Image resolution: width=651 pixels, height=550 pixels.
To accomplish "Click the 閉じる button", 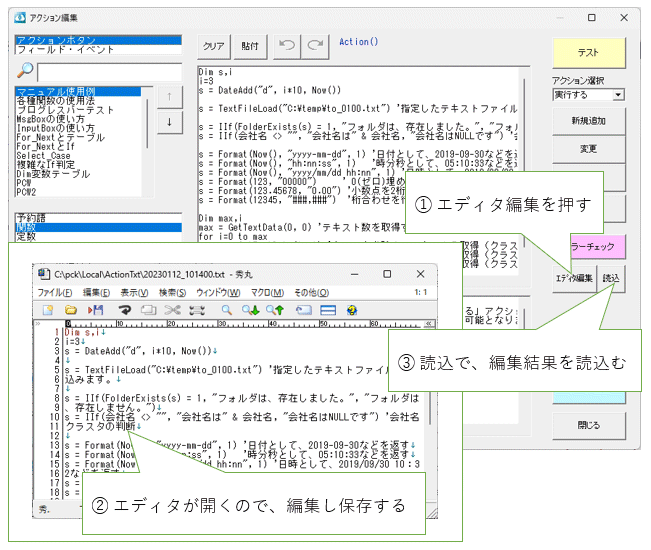I will [588, 425].
